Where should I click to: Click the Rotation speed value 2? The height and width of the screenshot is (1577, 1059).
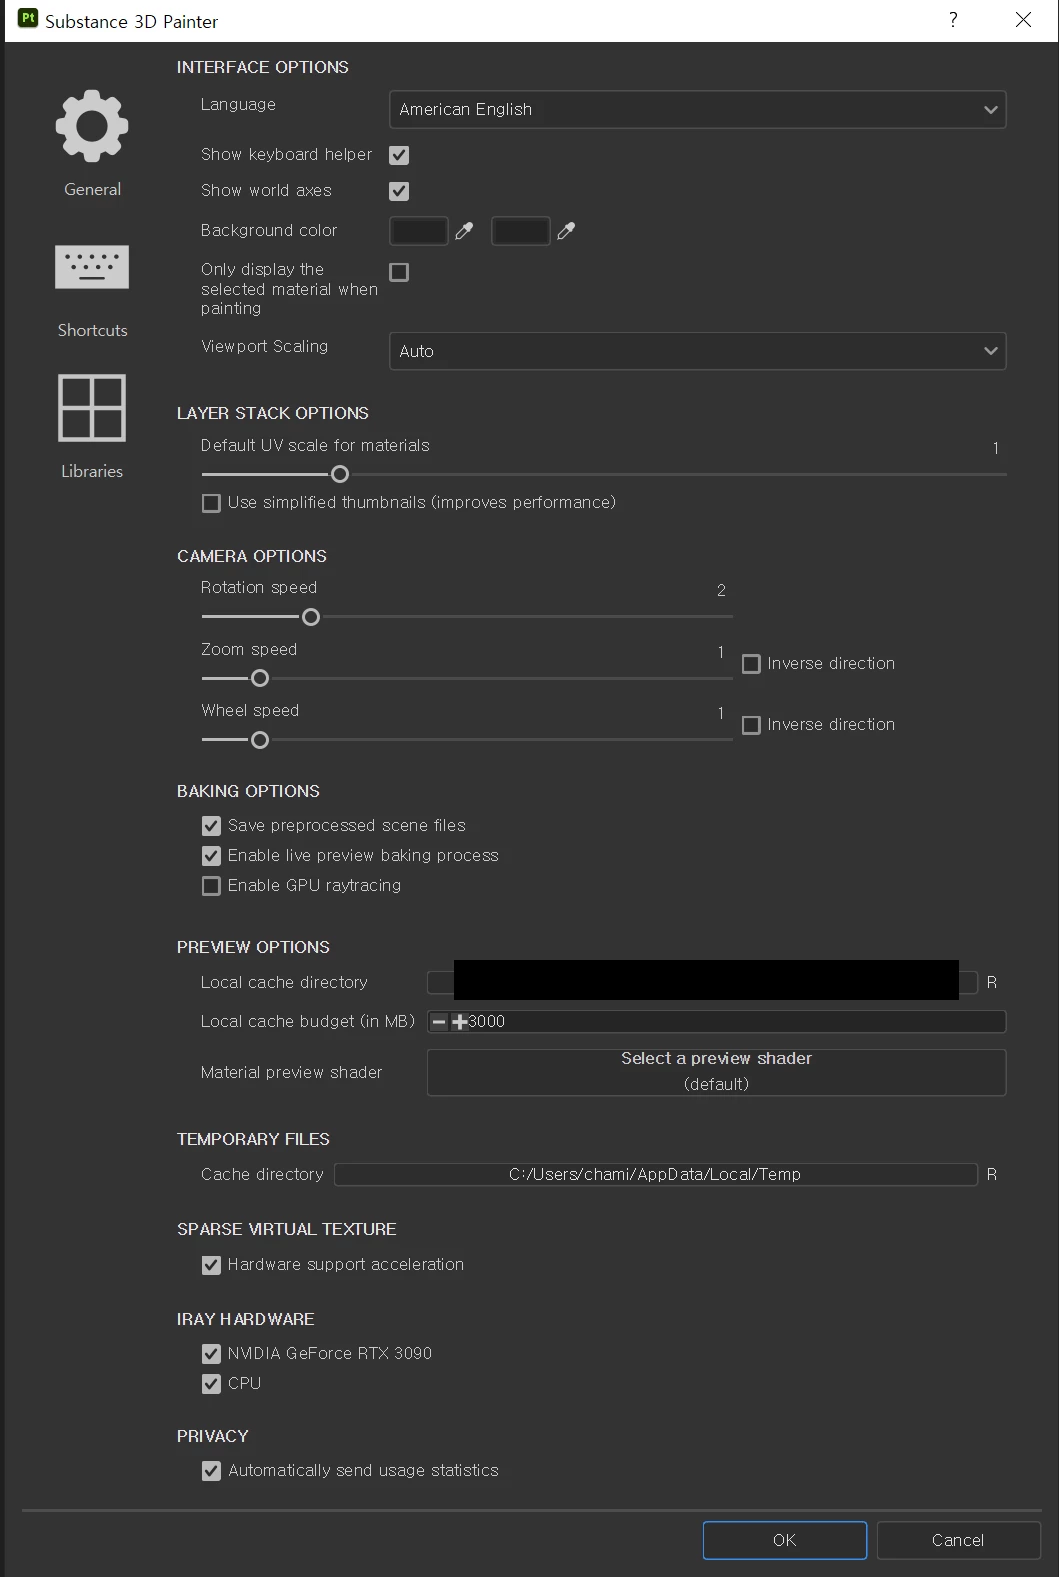(x=721, y=590)
